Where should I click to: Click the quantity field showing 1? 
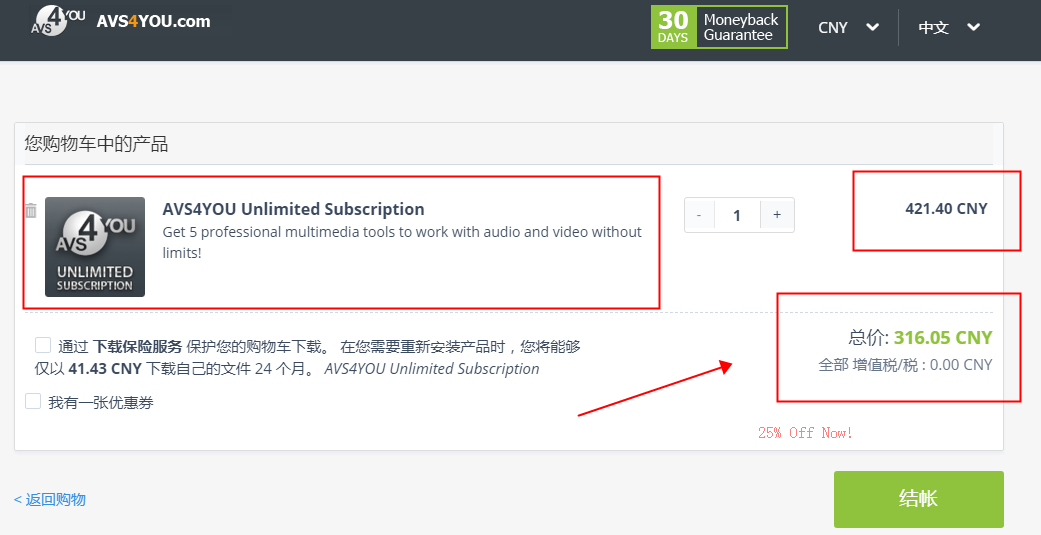pos(737,215)
